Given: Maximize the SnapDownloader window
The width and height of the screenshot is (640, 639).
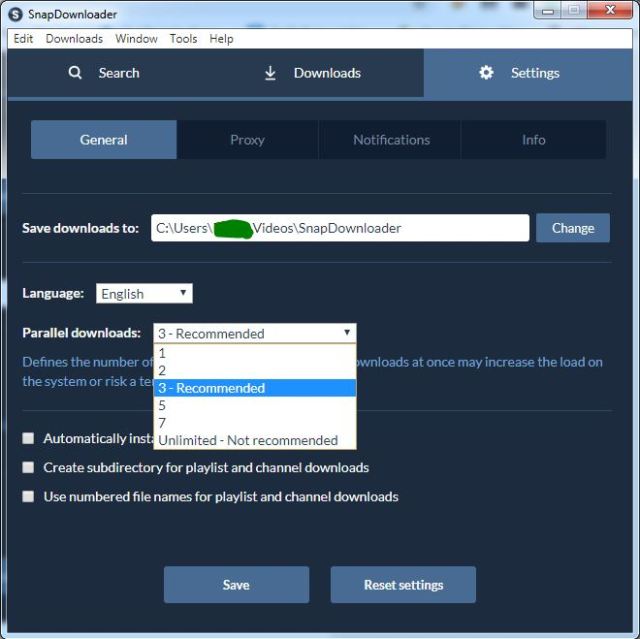Looking at the screenshot, I should pyautogui.click(x=574, y=10).
